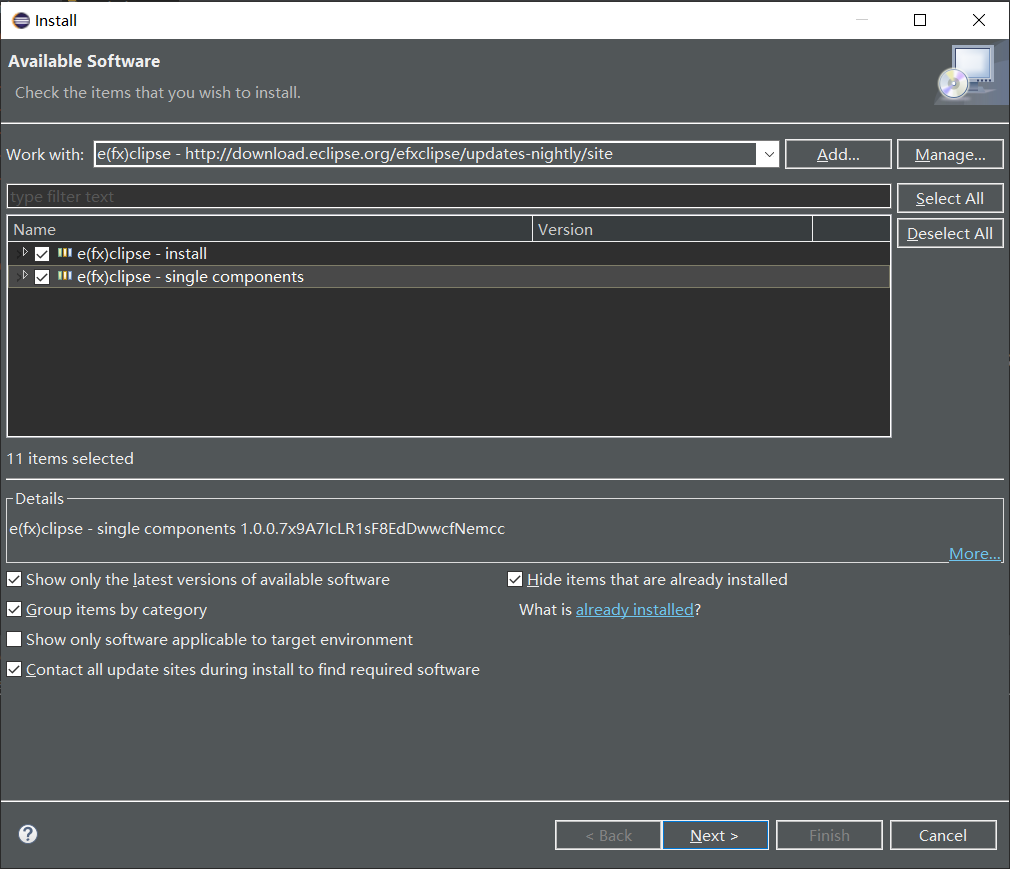1010x869 pixels.
Task: Click the Work with URL text field
Action: [425, 154]
